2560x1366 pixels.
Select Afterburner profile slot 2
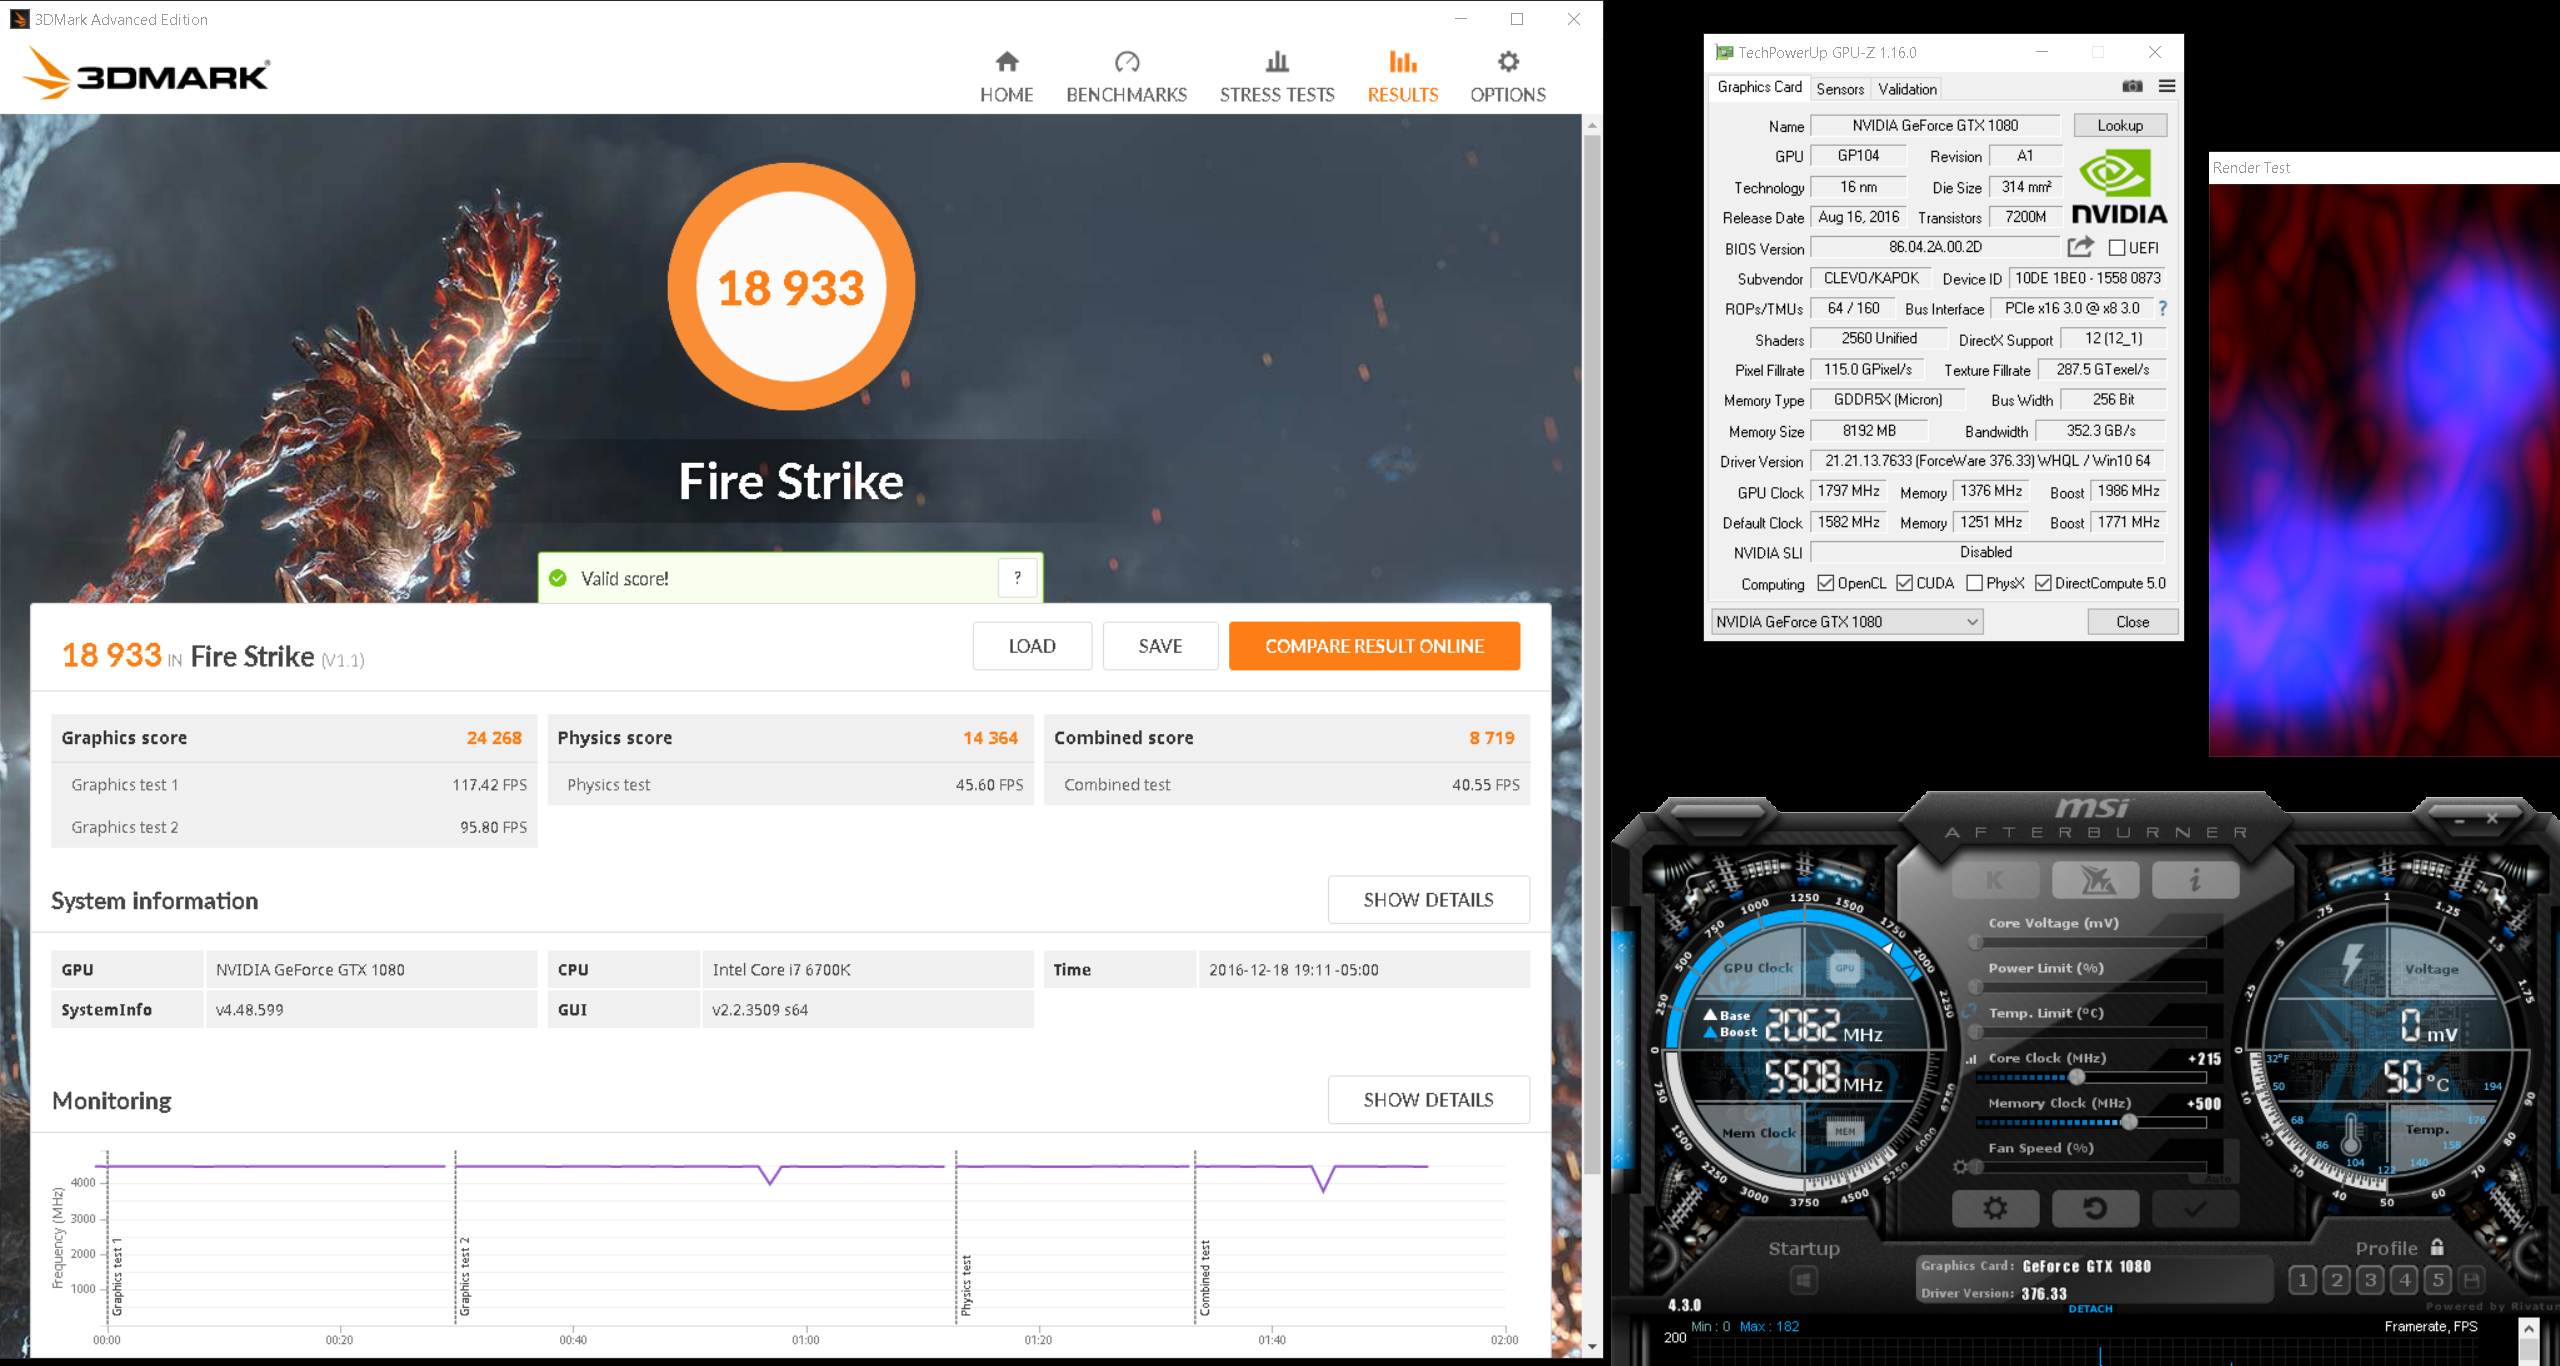pyautogui.click(x=2337, y=1280)
